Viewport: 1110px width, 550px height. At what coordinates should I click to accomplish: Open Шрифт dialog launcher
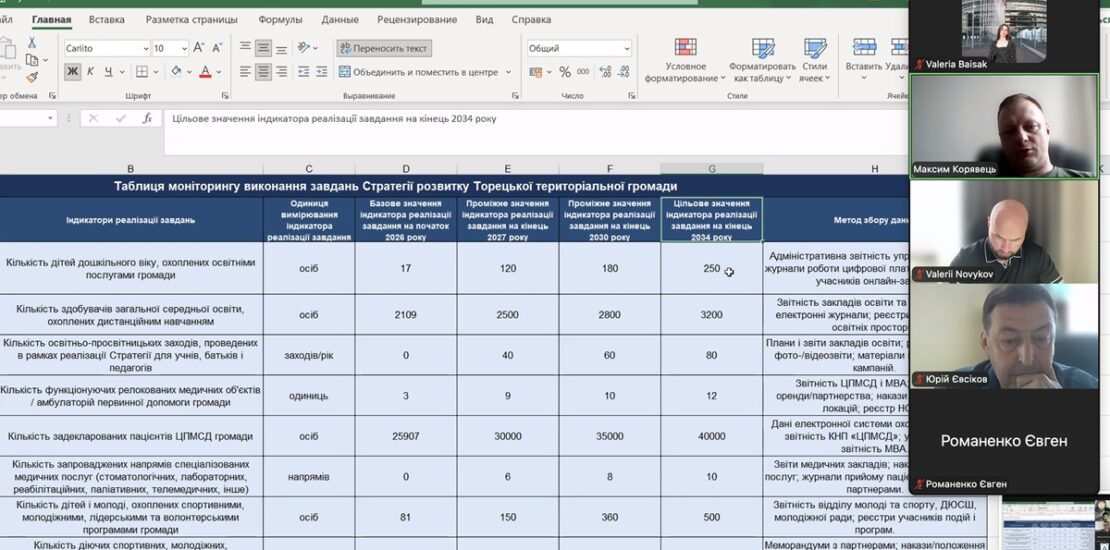[x=225, y=96]
